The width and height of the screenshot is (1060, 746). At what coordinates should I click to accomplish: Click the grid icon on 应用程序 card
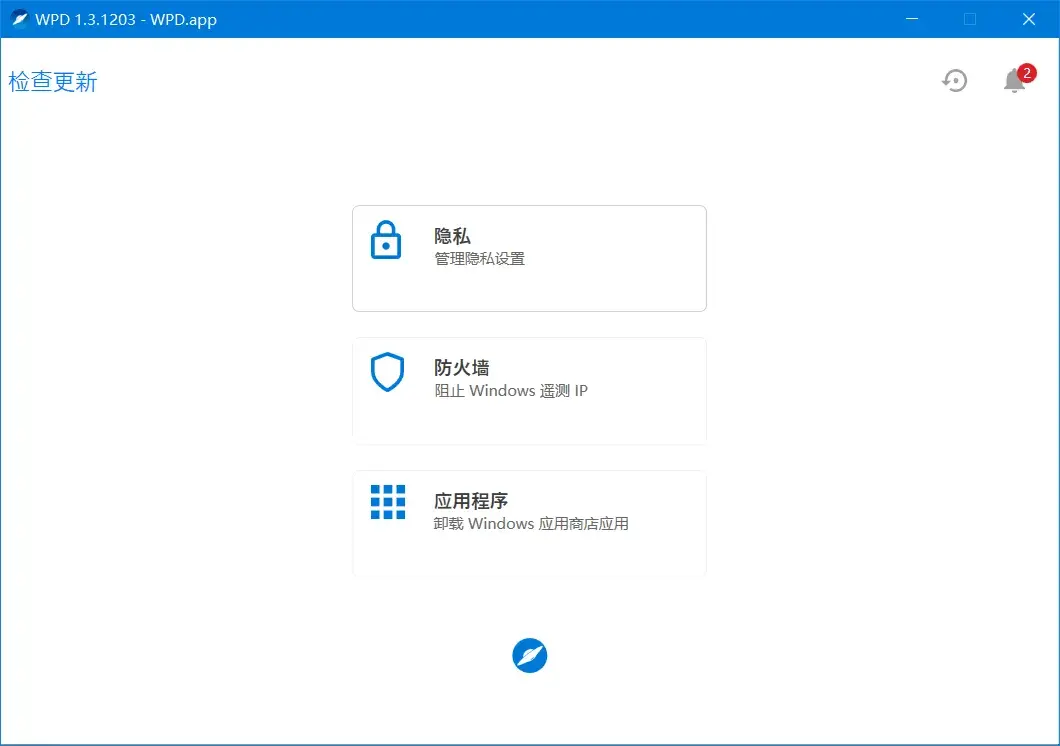(x=388, y=502)
